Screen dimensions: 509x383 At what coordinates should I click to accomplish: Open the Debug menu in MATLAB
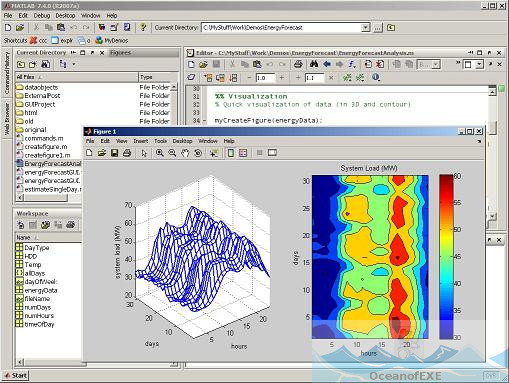pyautogui.click(x=42, y=16)
